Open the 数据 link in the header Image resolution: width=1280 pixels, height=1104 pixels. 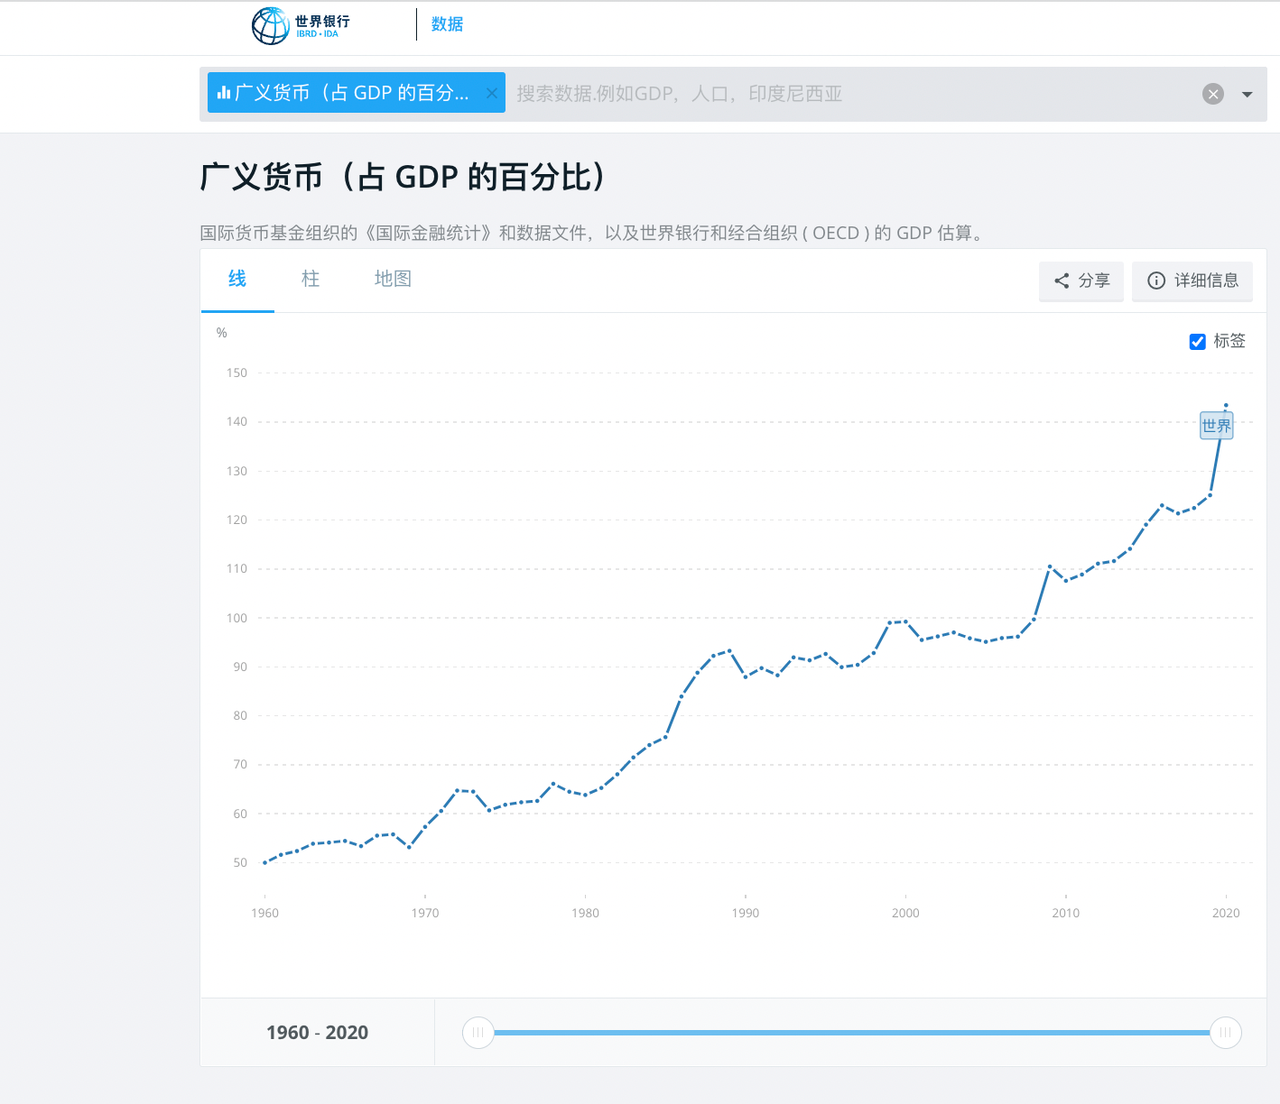point(447,23)
